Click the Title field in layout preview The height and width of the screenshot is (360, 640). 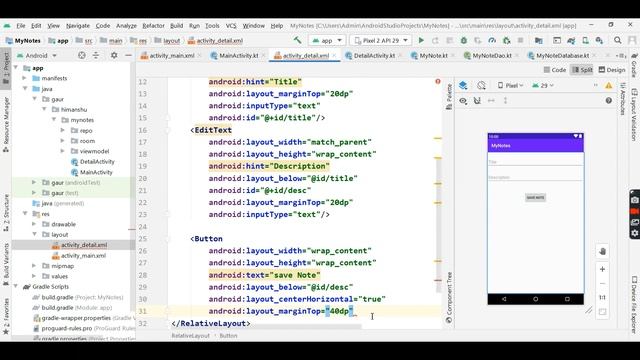[x=536, y=162]
